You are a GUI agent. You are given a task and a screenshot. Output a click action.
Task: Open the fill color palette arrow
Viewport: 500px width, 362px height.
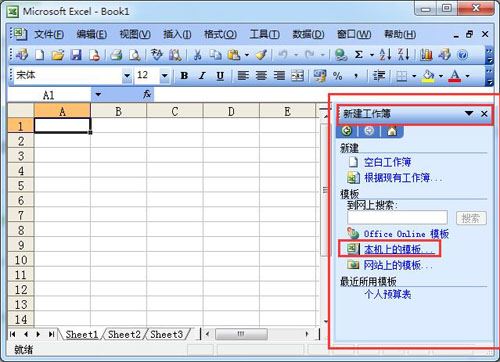tap(441, 76)
